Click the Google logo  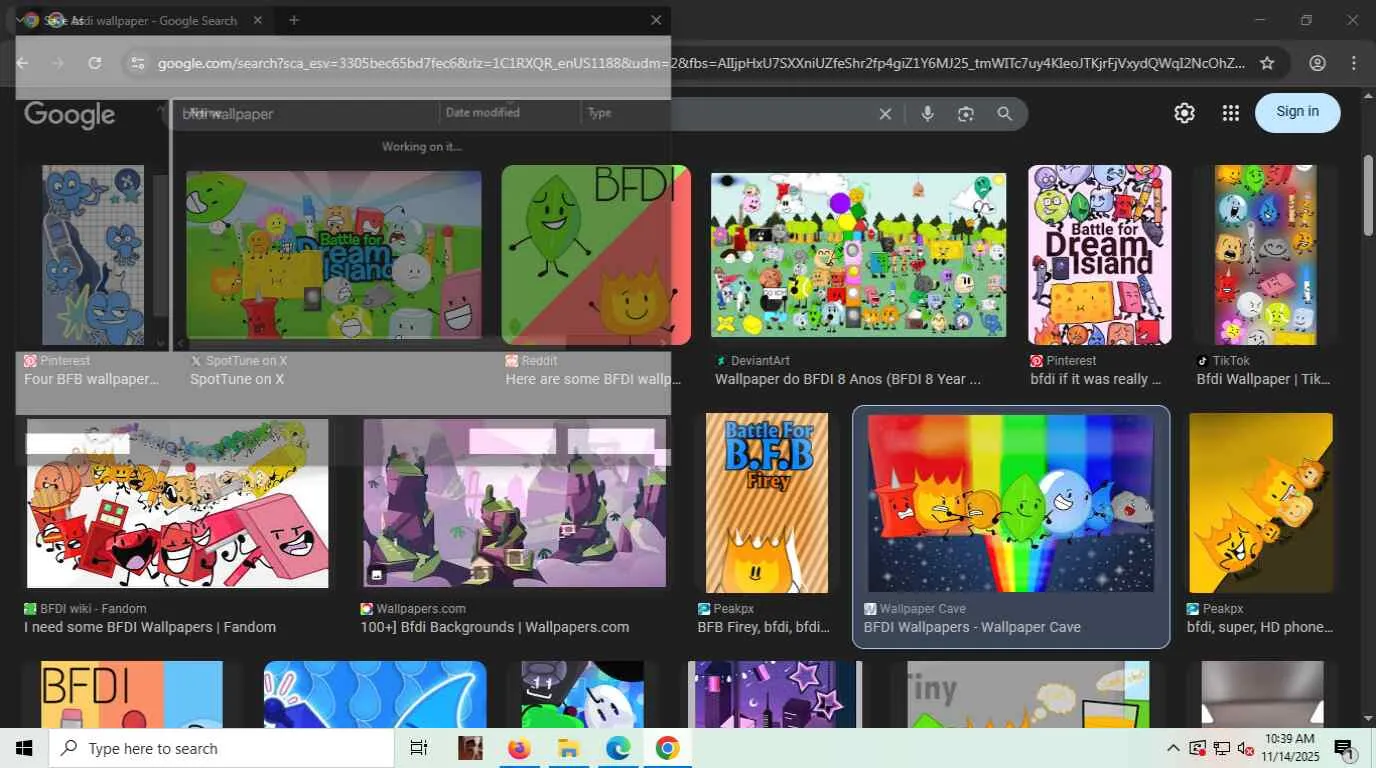(69, 114)
